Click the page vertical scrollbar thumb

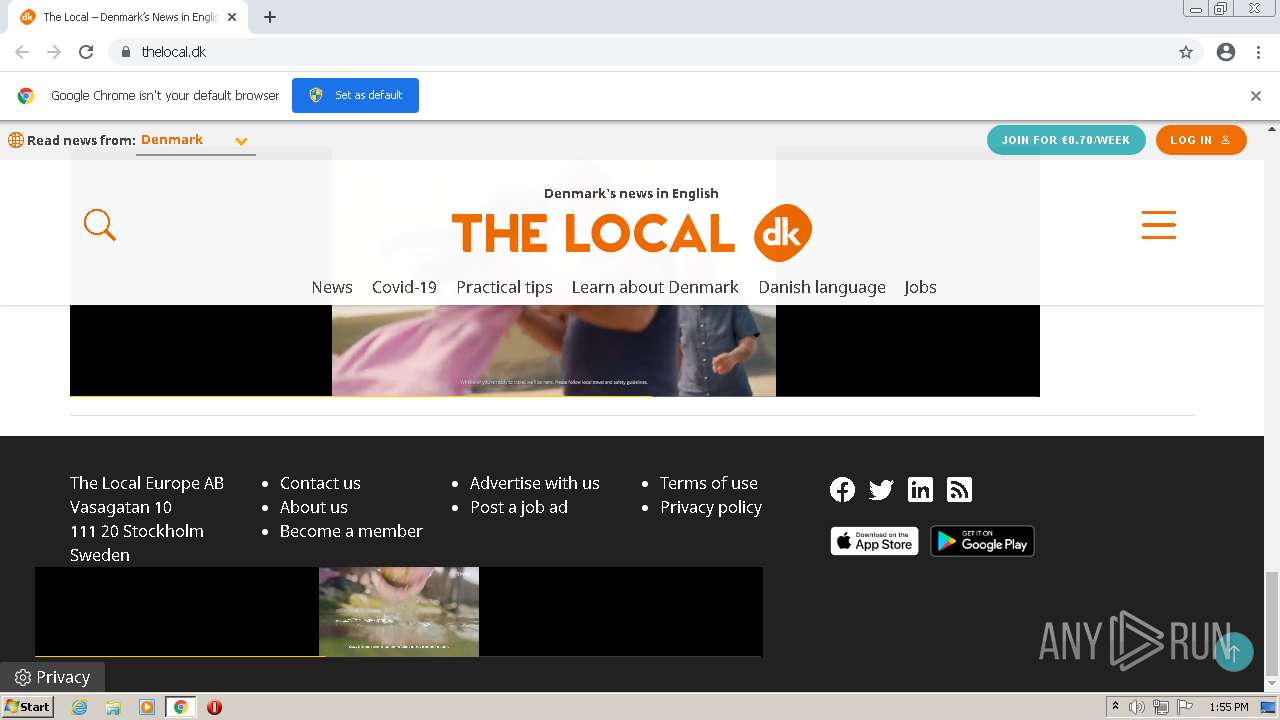[x=1271, y=625]
